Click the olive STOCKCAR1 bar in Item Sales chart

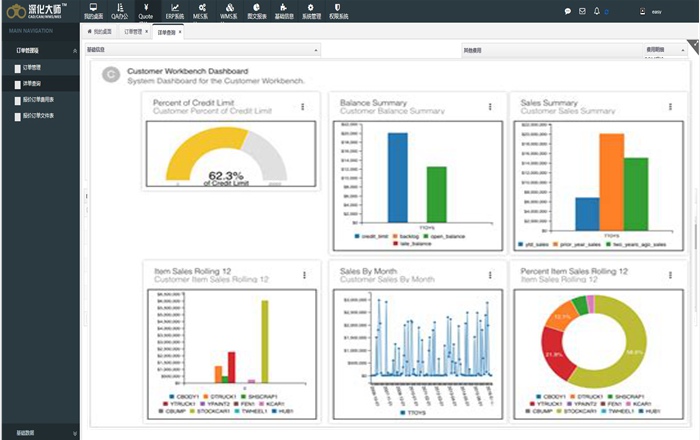pos(265,341)
